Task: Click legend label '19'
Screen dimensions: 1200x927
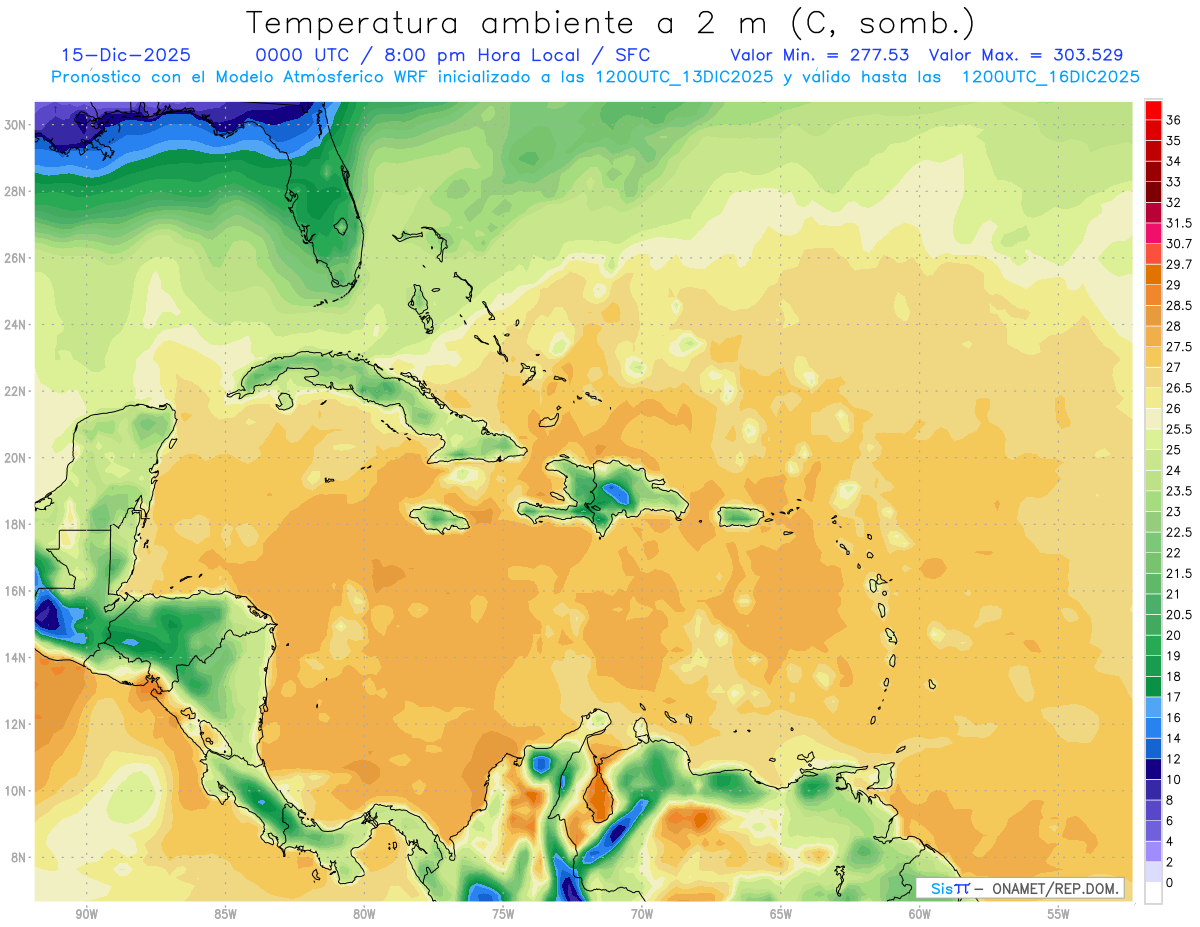Action: coord(1174,656)
